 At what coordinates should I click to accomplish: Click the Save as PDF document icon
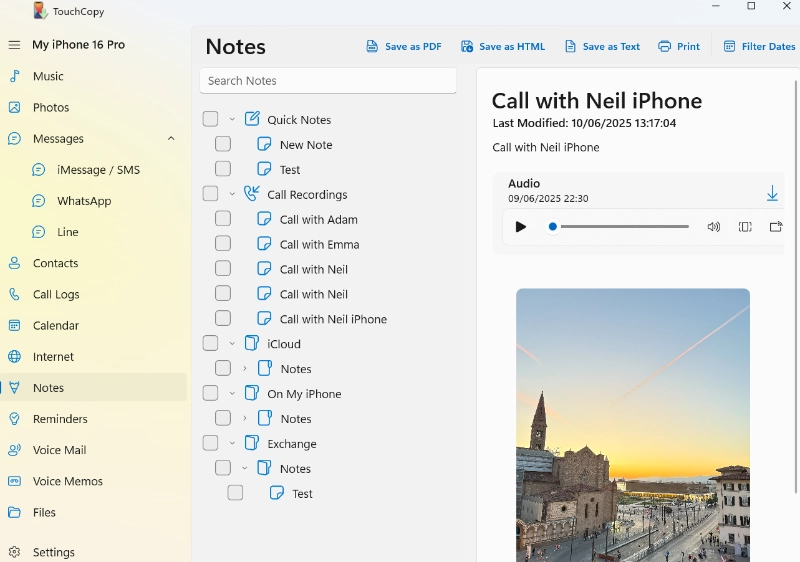tap(372, 46)
